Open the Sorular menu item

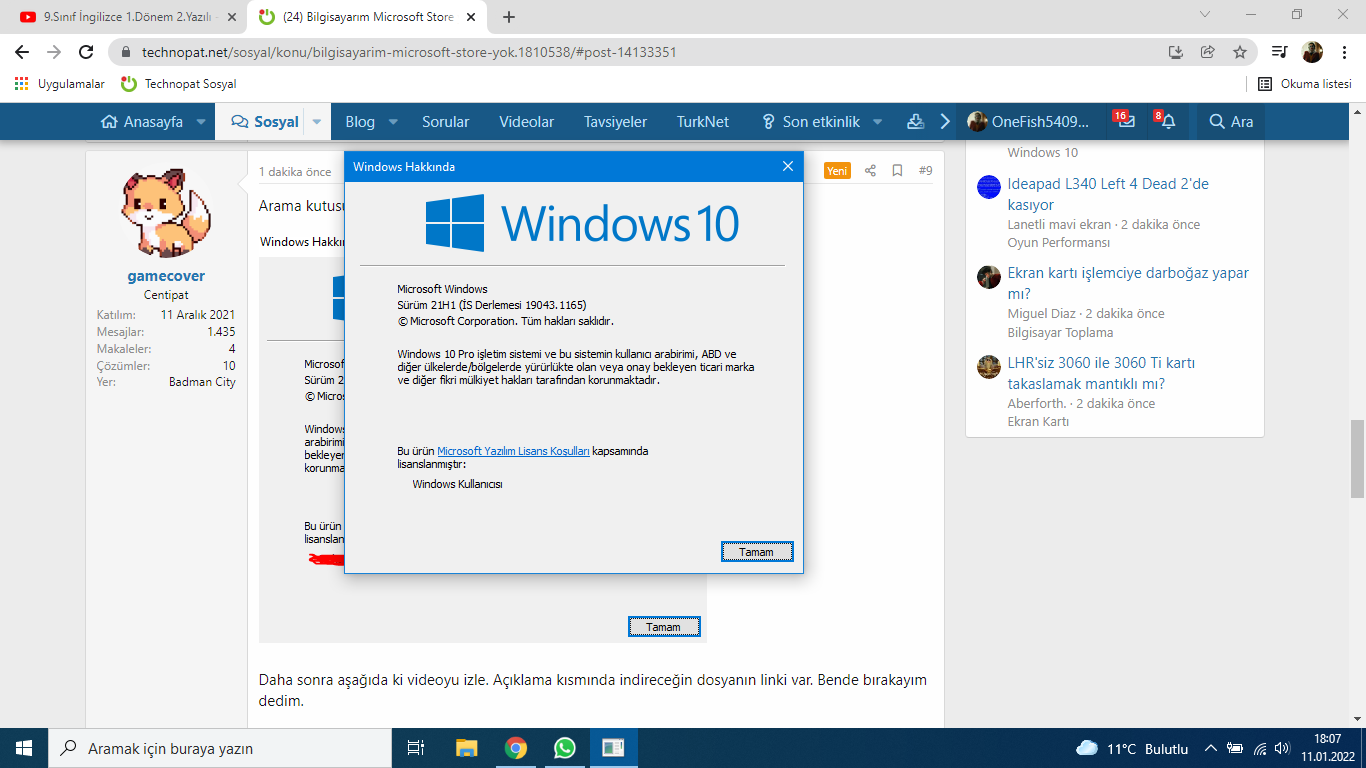coord(445,122)
